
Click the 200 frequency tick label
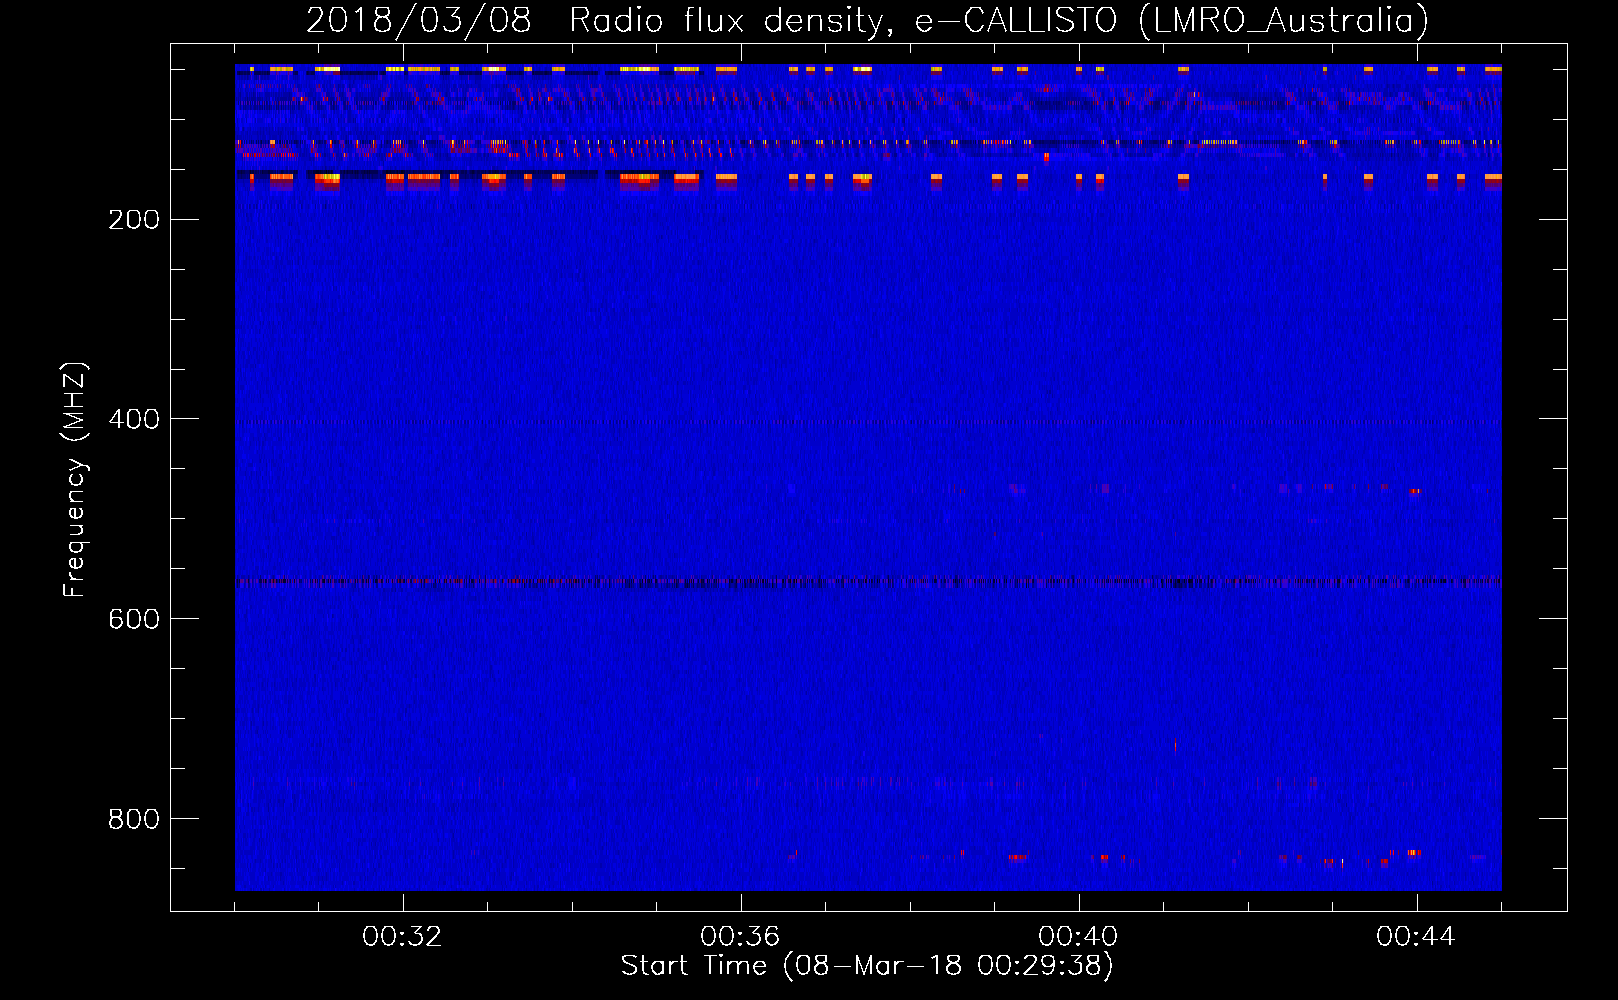133,220
